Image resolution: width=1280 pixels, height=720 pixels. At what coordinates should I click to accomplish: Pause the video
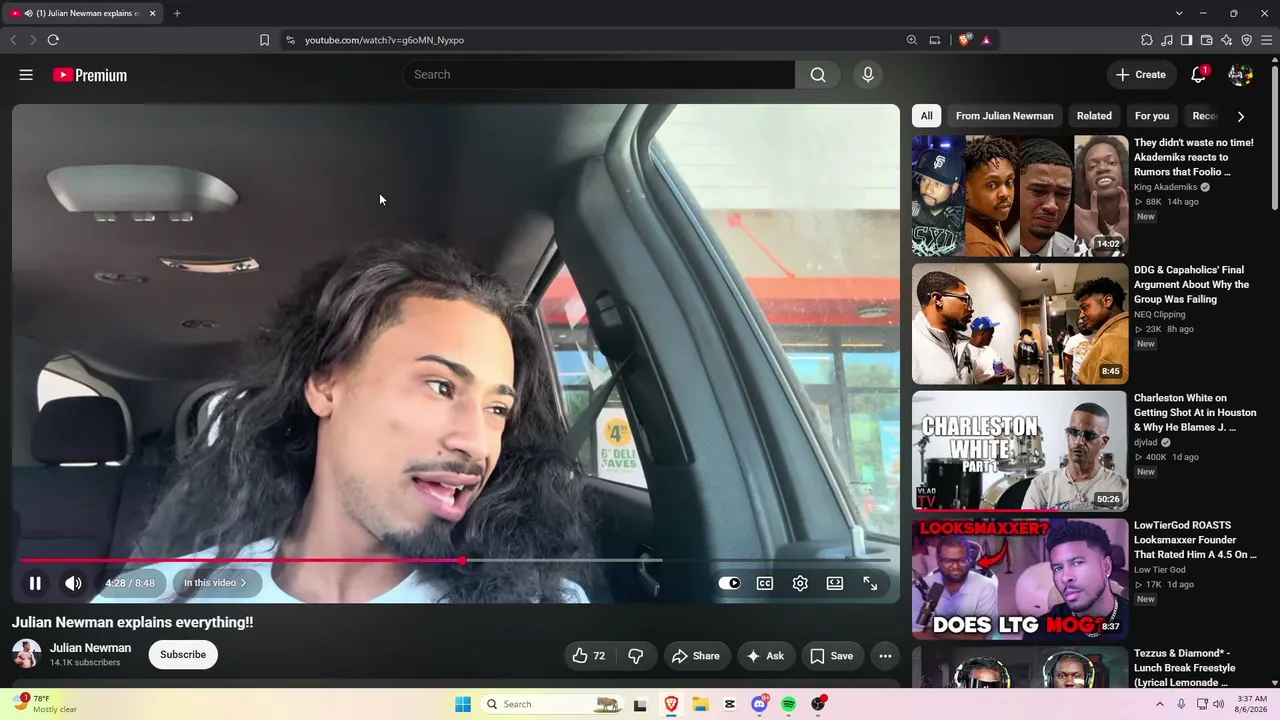[x=35, y=583]
